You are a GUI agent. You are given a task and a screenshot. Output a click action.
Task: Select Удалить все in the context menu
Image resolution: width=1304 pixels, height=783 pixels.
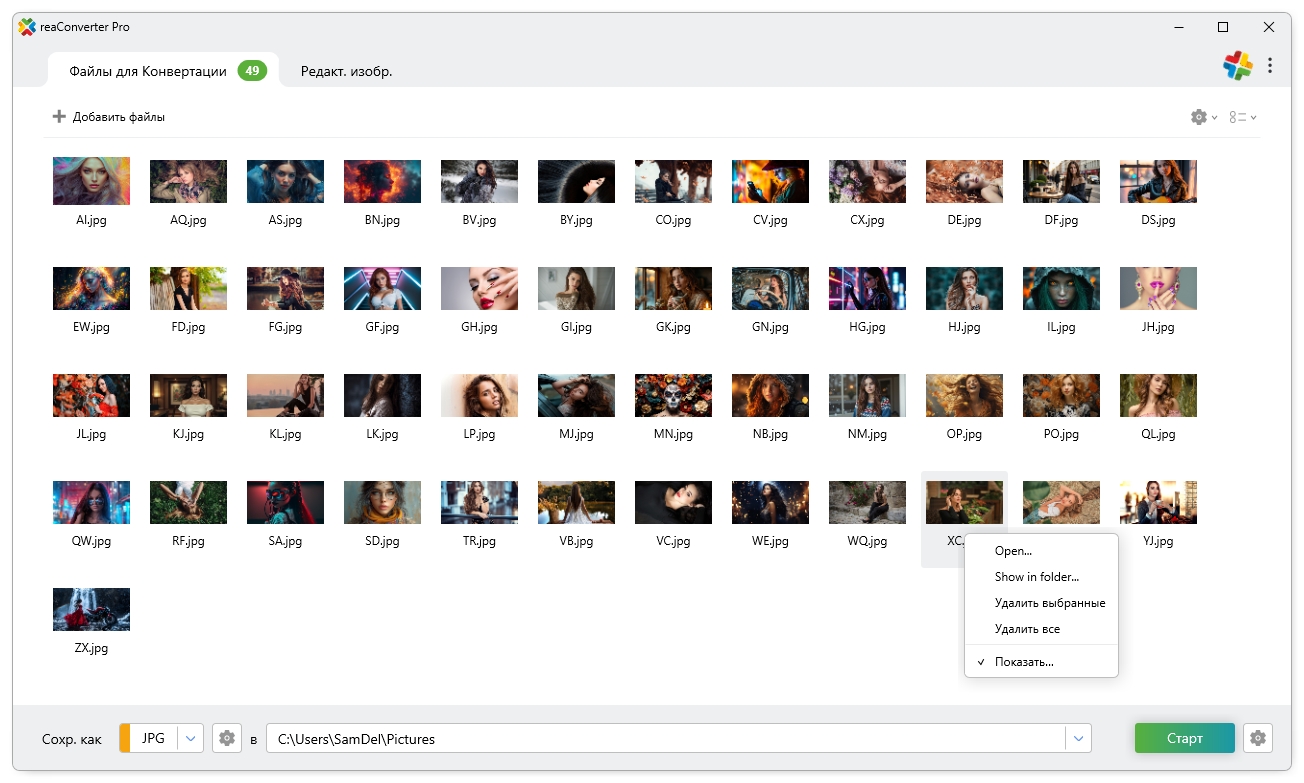point(1027,629)
